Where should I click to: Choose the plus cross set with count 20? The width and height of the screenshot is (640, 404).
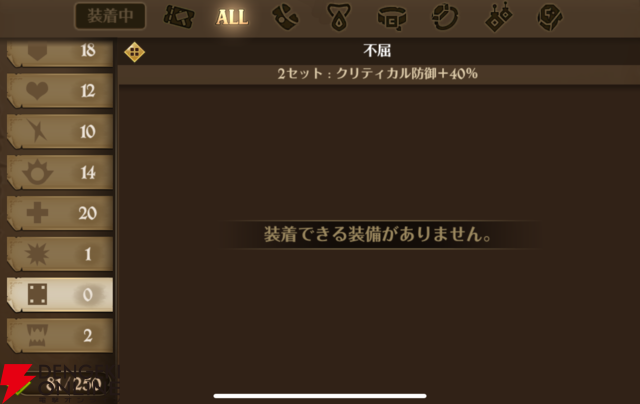pyautogui.click(x=60, y=213)
